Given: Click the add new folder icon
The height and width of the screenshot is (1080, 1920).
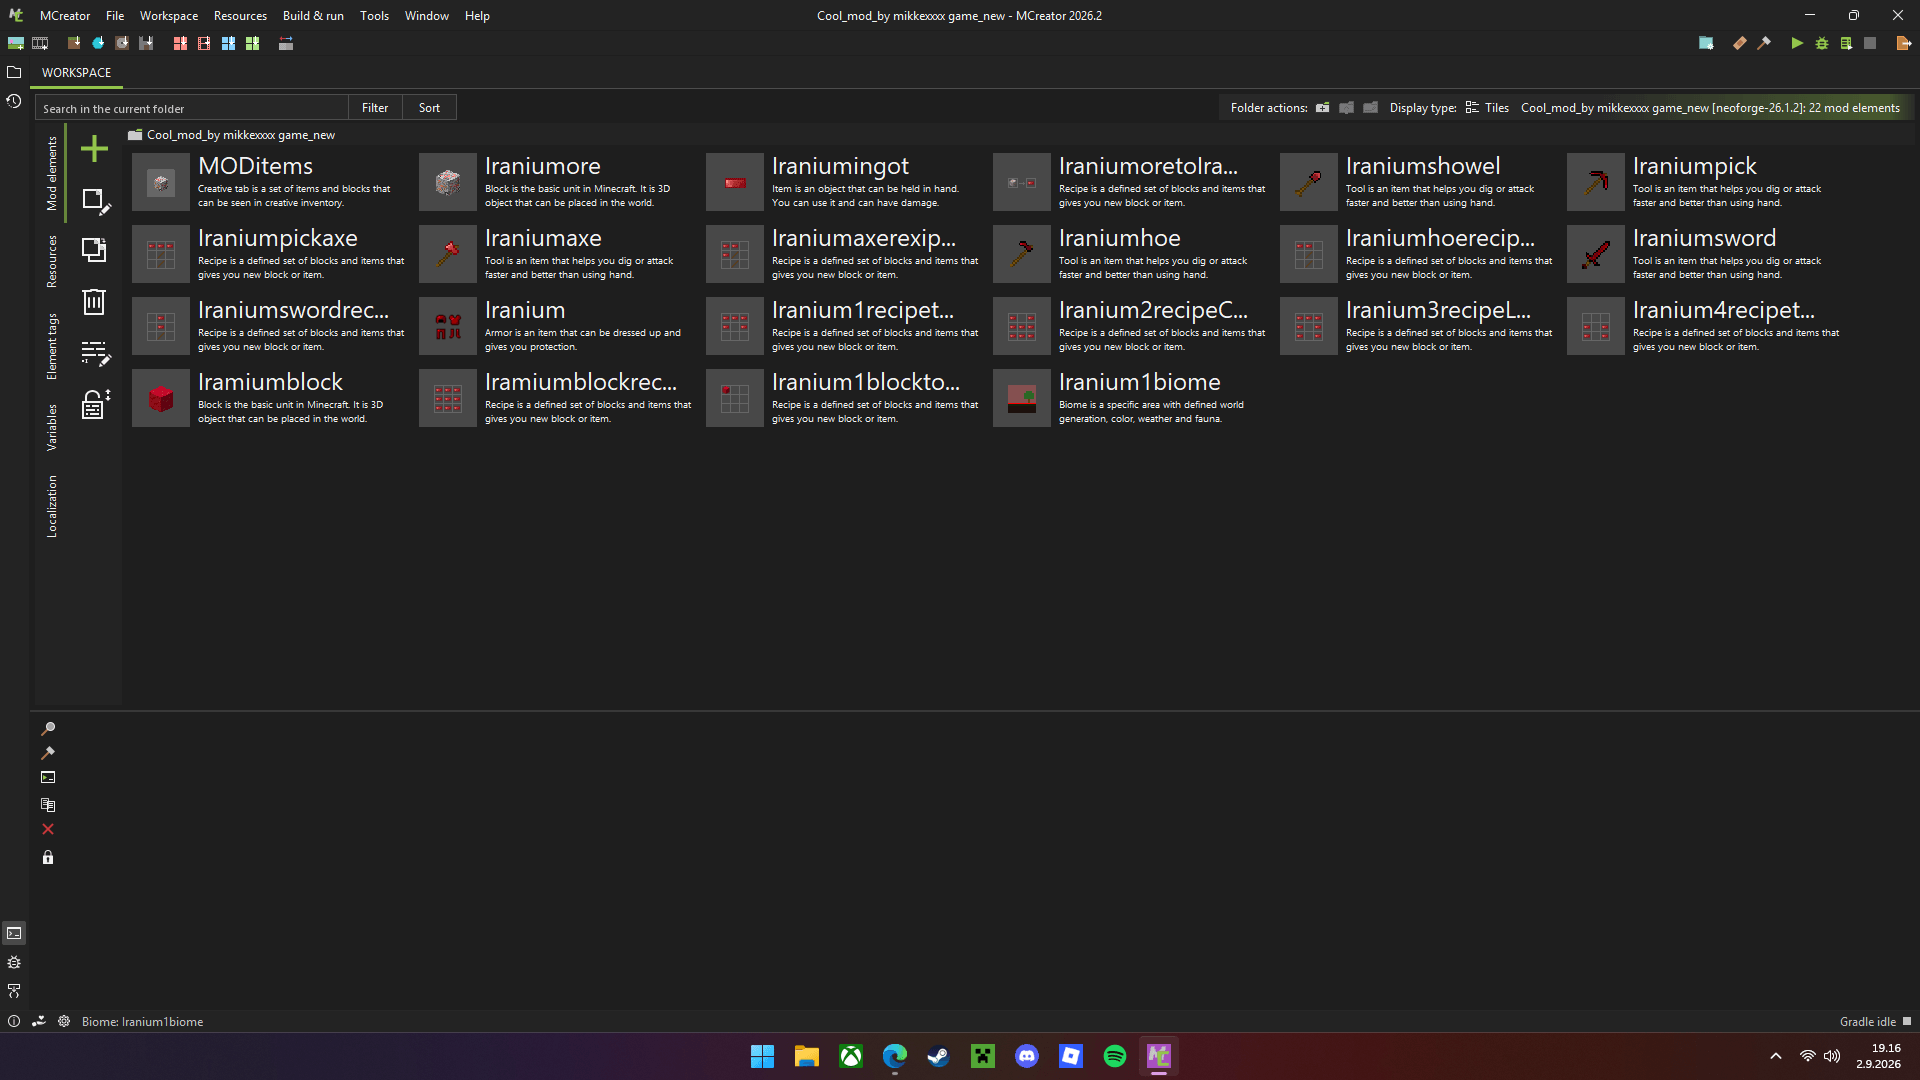Looking at the screenshot, I should point(1322,108).
